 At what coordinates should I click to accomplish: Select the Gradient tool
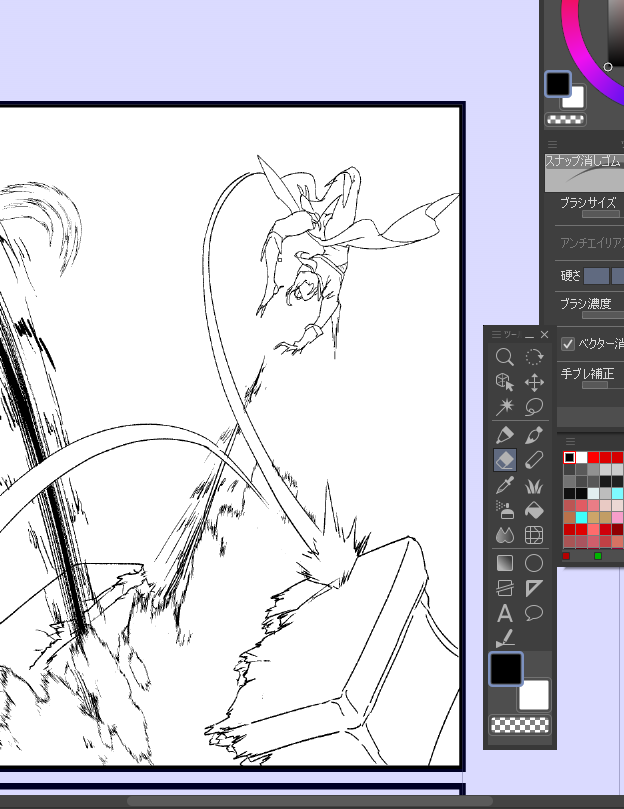504,563
